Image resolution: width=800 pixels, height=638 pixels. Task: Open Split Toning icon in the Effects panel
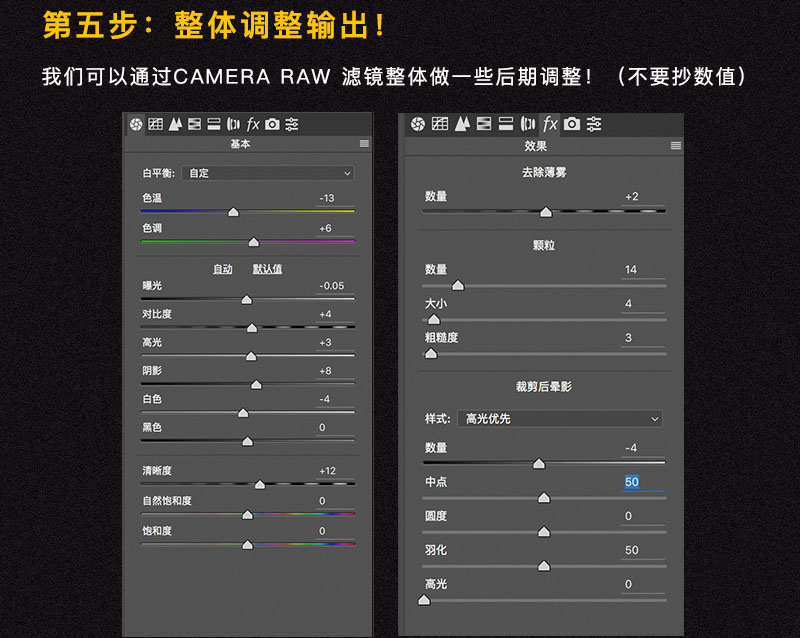(x=506, y=124)
